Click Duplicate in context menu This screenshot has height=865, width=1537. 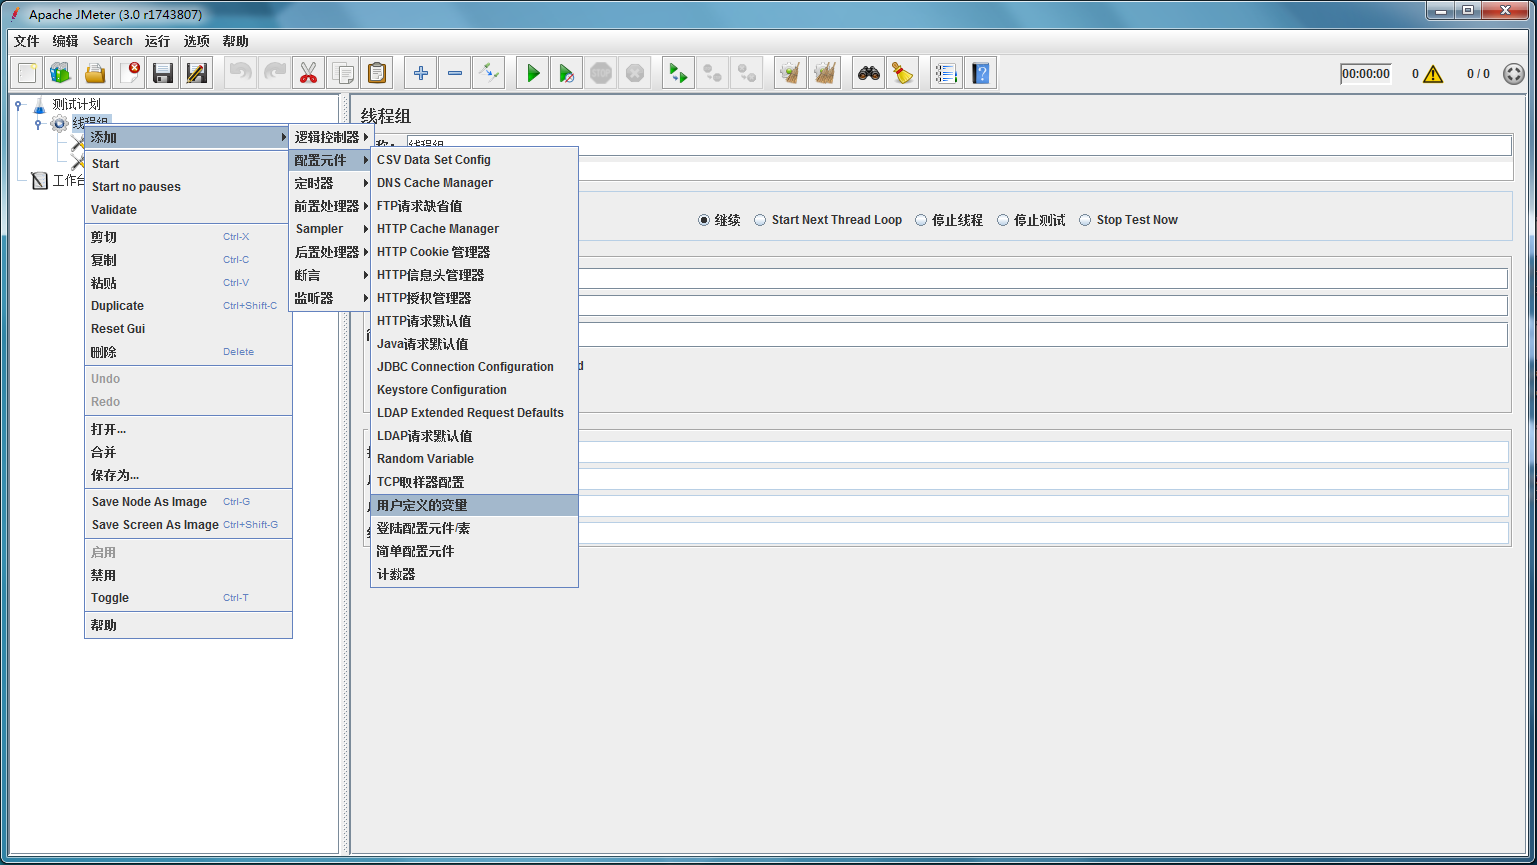coord(188,306)
